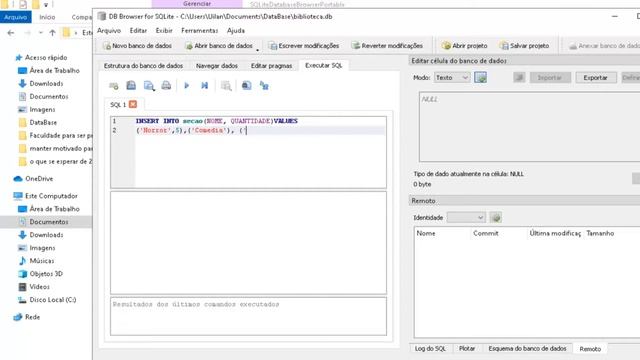
Task: Open DataBase folder in Explorer sidebar
Action: pyautogui.click(x=43, y=122)
